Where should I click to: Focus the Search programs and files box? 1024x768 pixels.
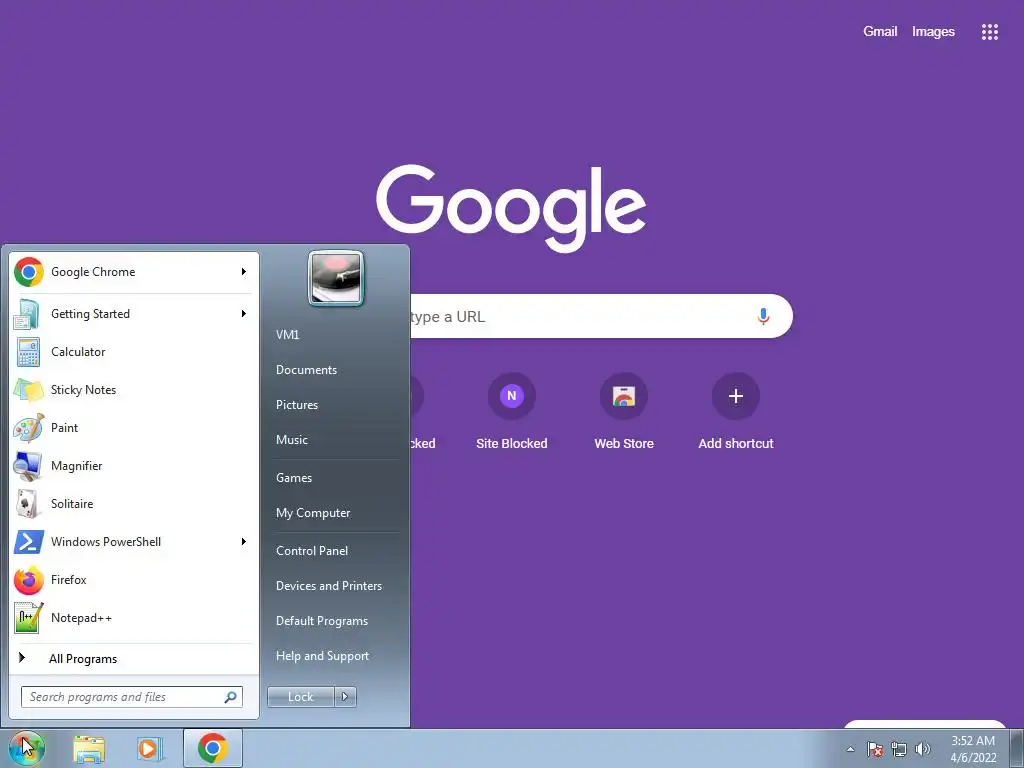[x=131, y=697]
